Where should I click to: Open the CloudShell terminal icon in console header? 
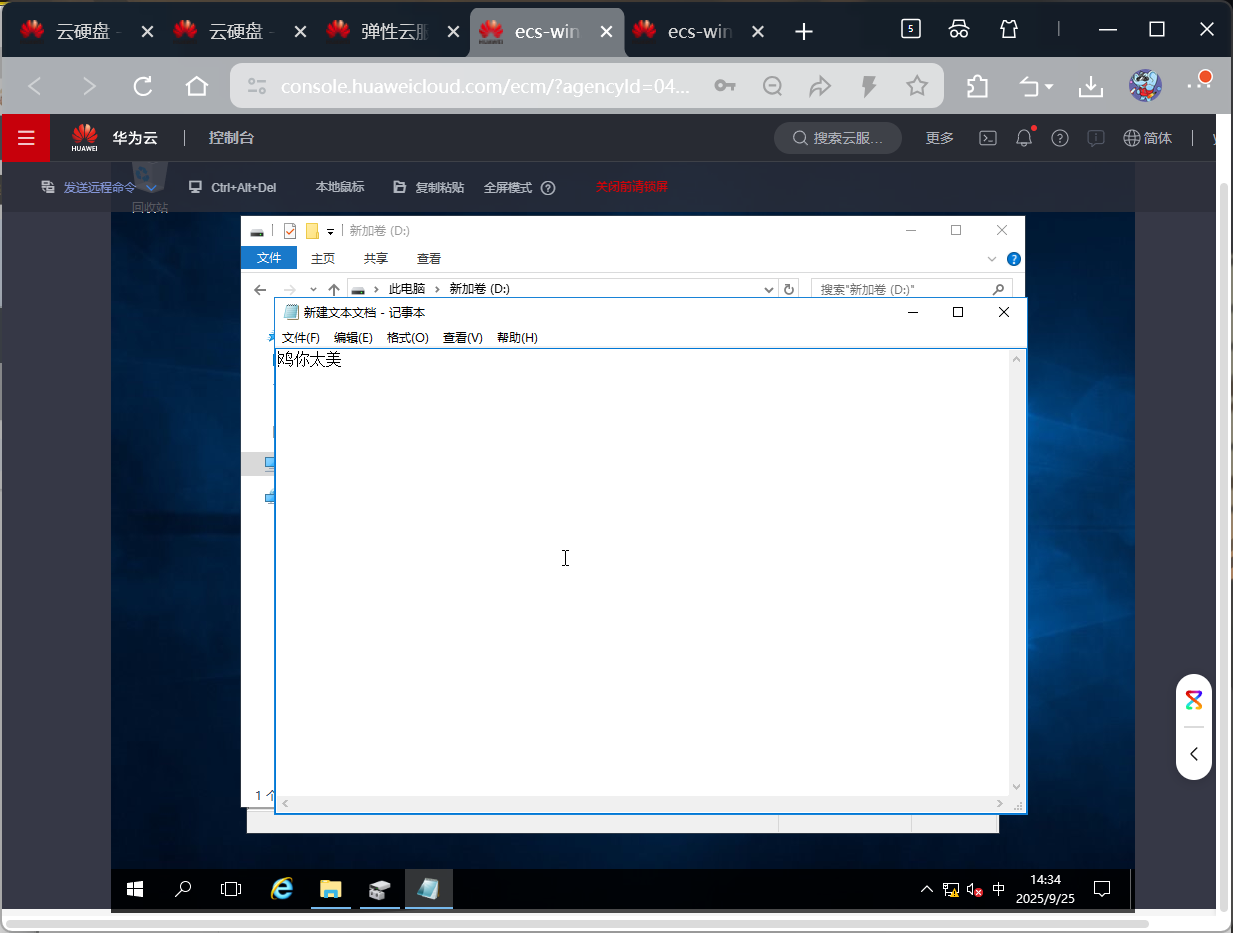(x=987, y=138)
